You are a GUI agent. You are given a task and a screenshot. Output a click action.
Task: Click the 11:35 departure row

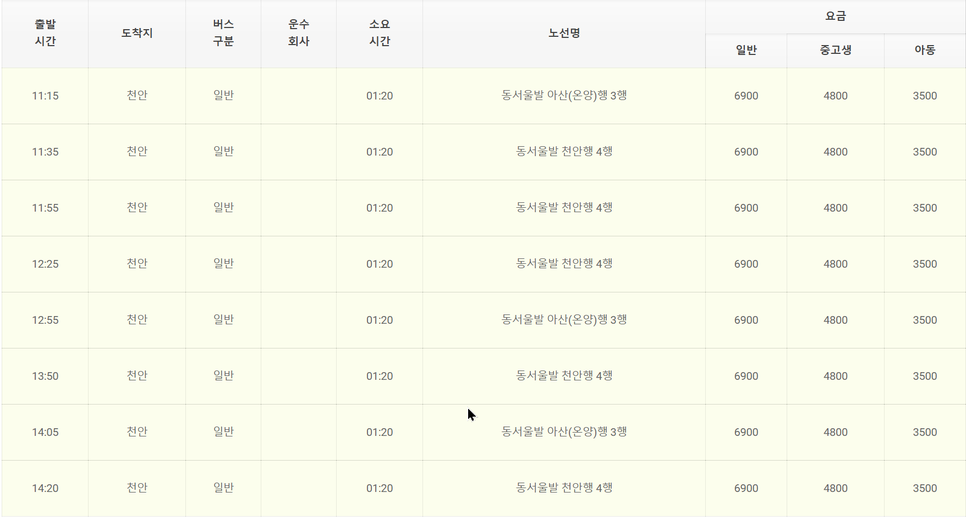coord(483,152)
